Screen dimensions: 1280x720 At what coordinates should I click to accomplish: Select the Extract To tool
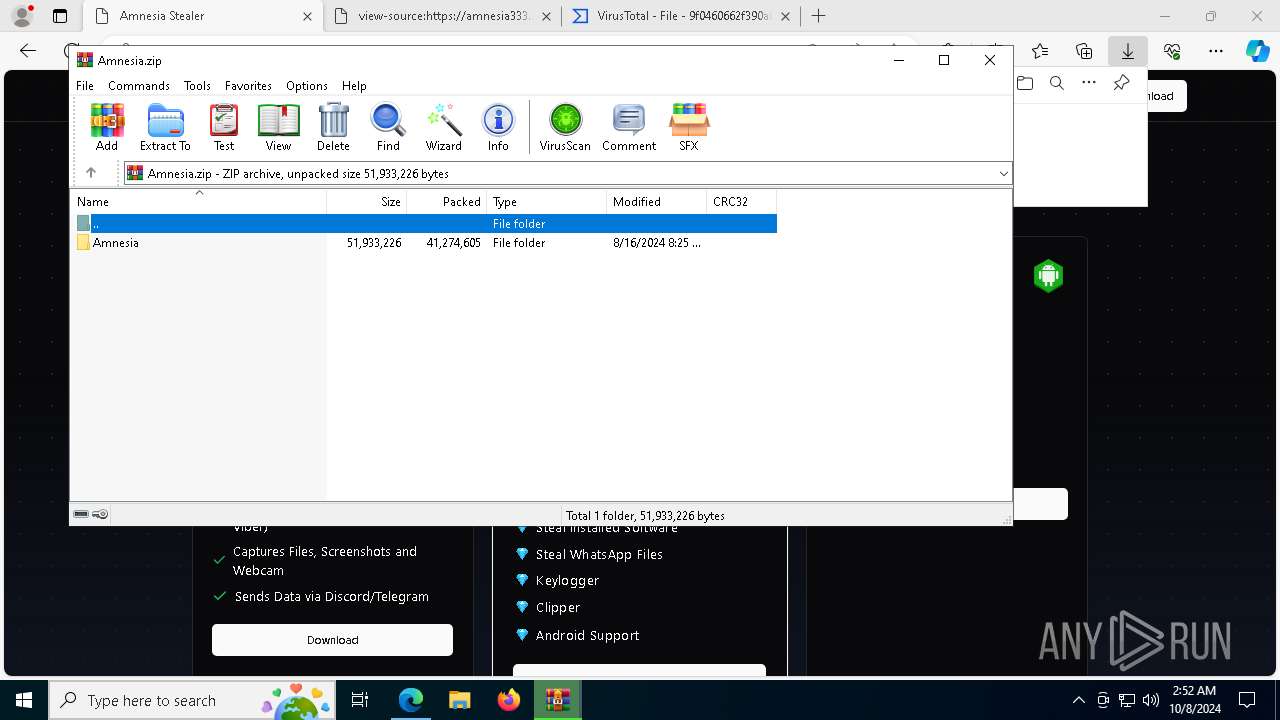click(165, 127)
